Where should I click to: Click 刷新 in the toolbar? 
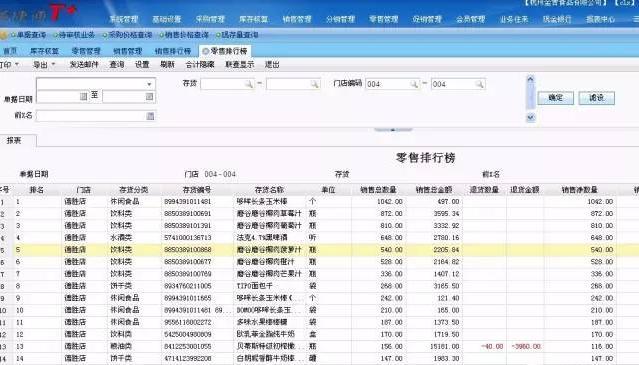pos(167,64)
